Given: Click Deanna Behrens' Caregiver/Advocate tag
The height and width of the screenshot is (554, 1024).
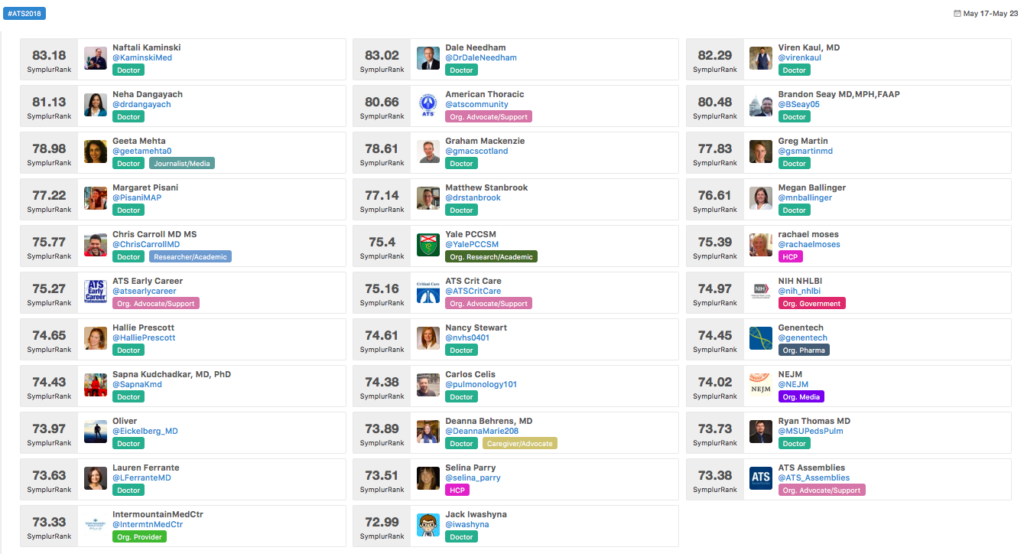Looking at the screenshot, I should 520,444.
